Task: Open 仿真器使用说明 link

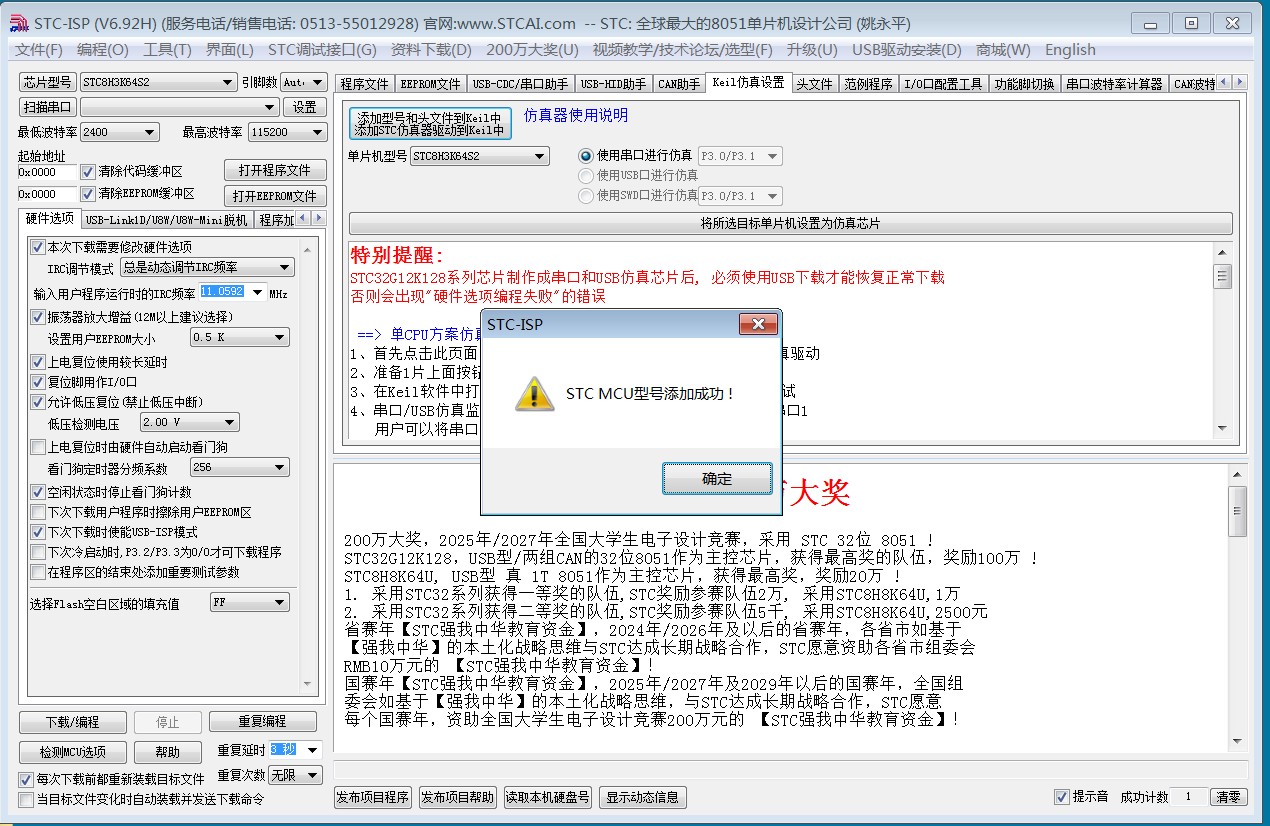Action: [576, 115]
